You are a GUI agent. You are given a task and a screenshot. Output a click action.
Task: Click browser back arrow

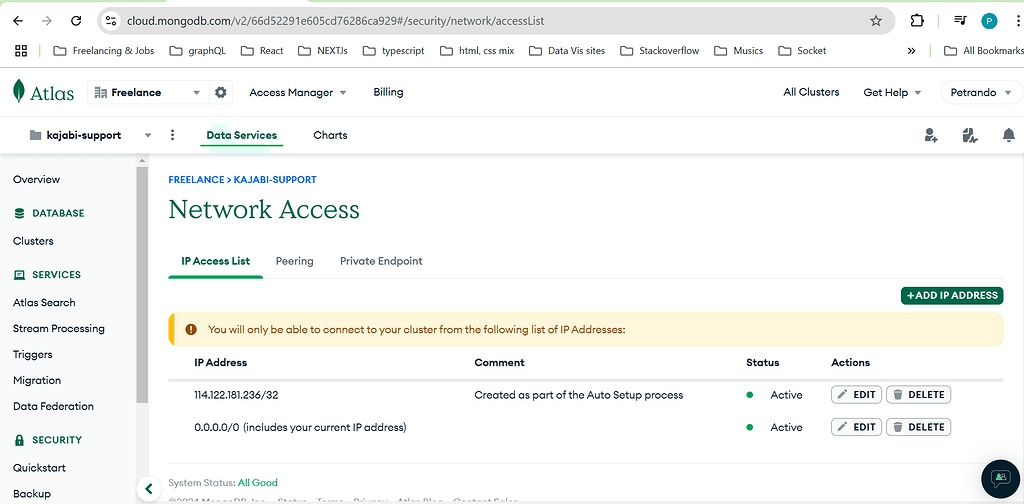pyautogui.click(x=18, y=21)
